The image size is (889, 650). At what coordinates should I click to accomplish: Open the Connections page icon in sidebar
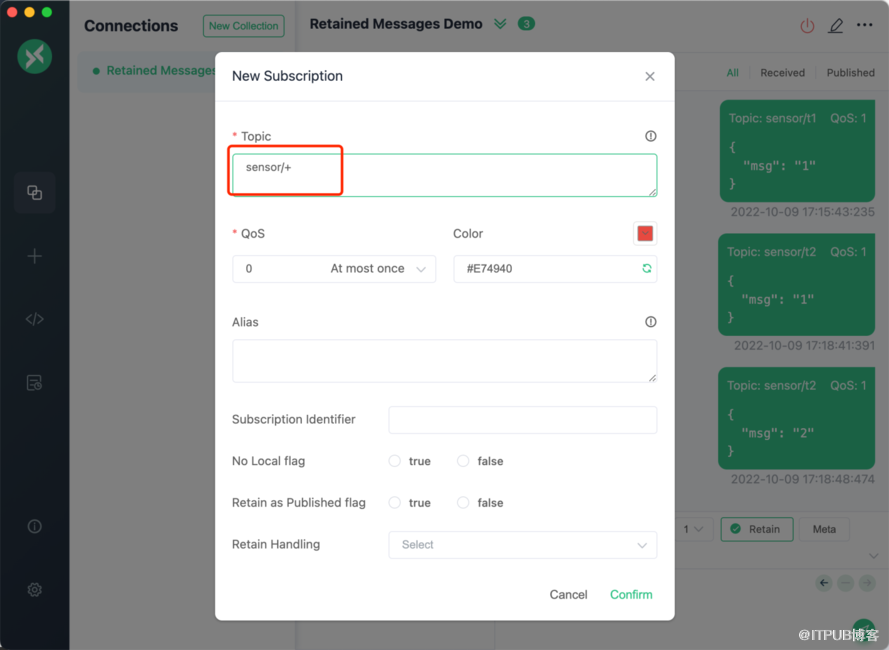pos(34,192)
